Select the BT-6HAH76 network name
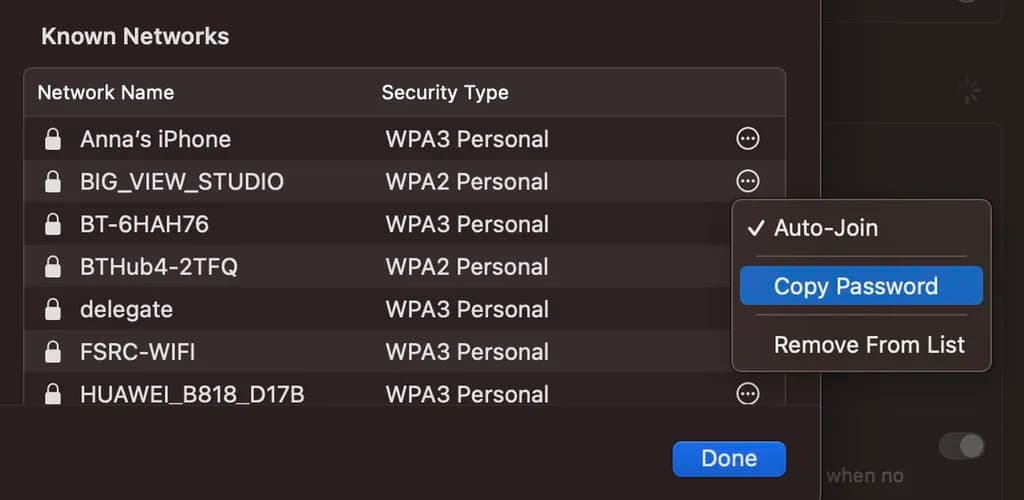This screenshot has width=1024, height=500. pyautogui.click(x=144, y=224)
